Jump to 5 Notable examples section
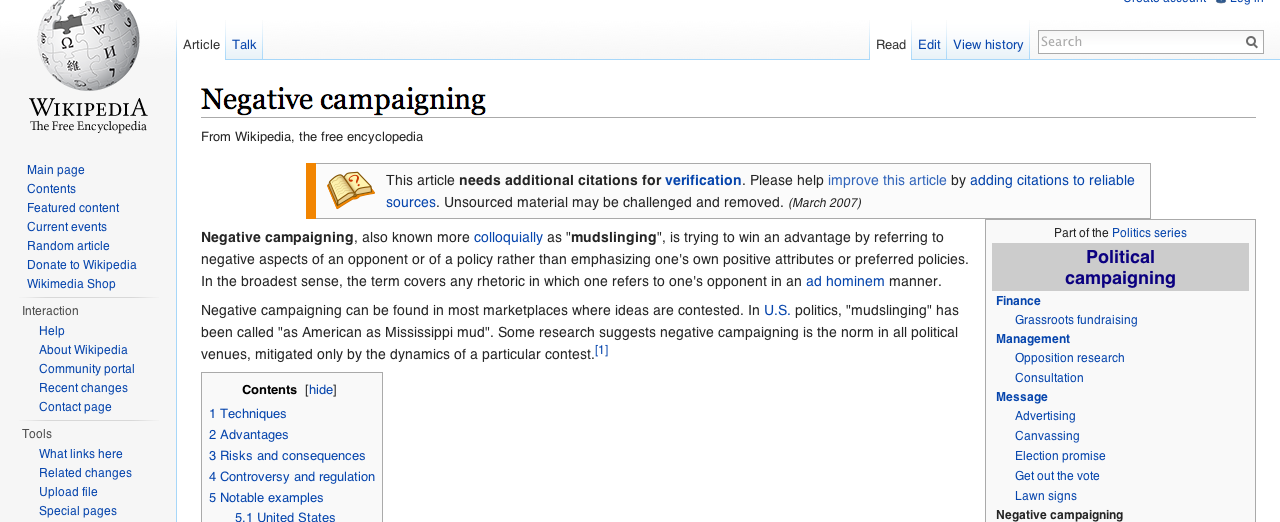 click(266, 498)
